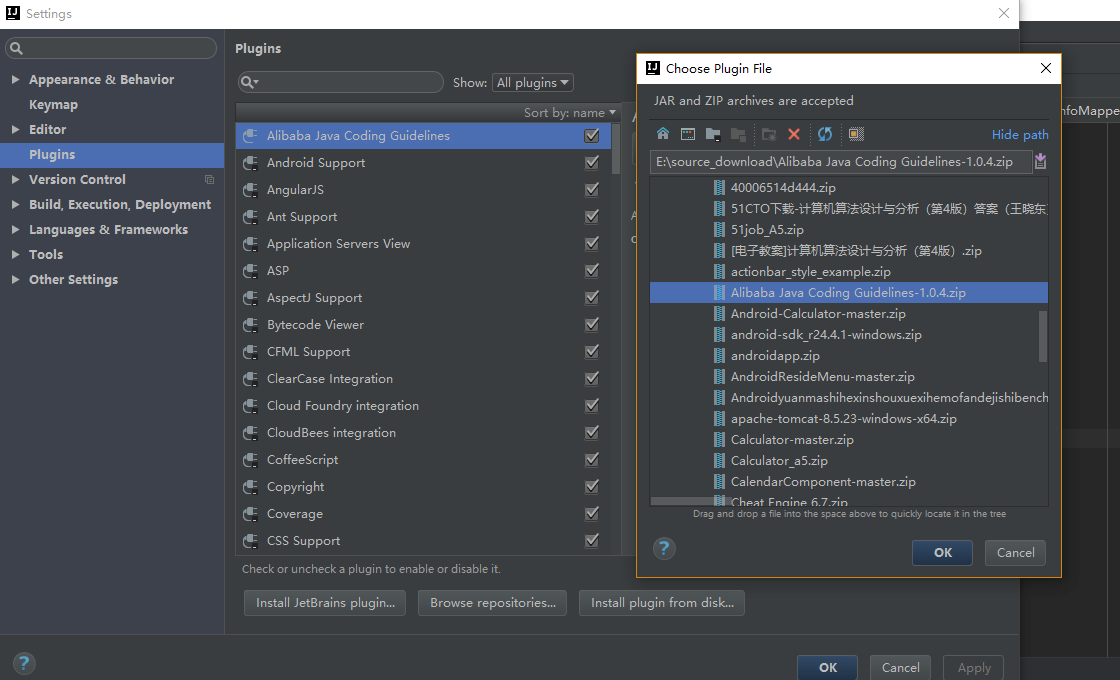Click the zip icon of 51job_A5.zip
This screenshot has width=1120, height=680.
tap(719, 230)
